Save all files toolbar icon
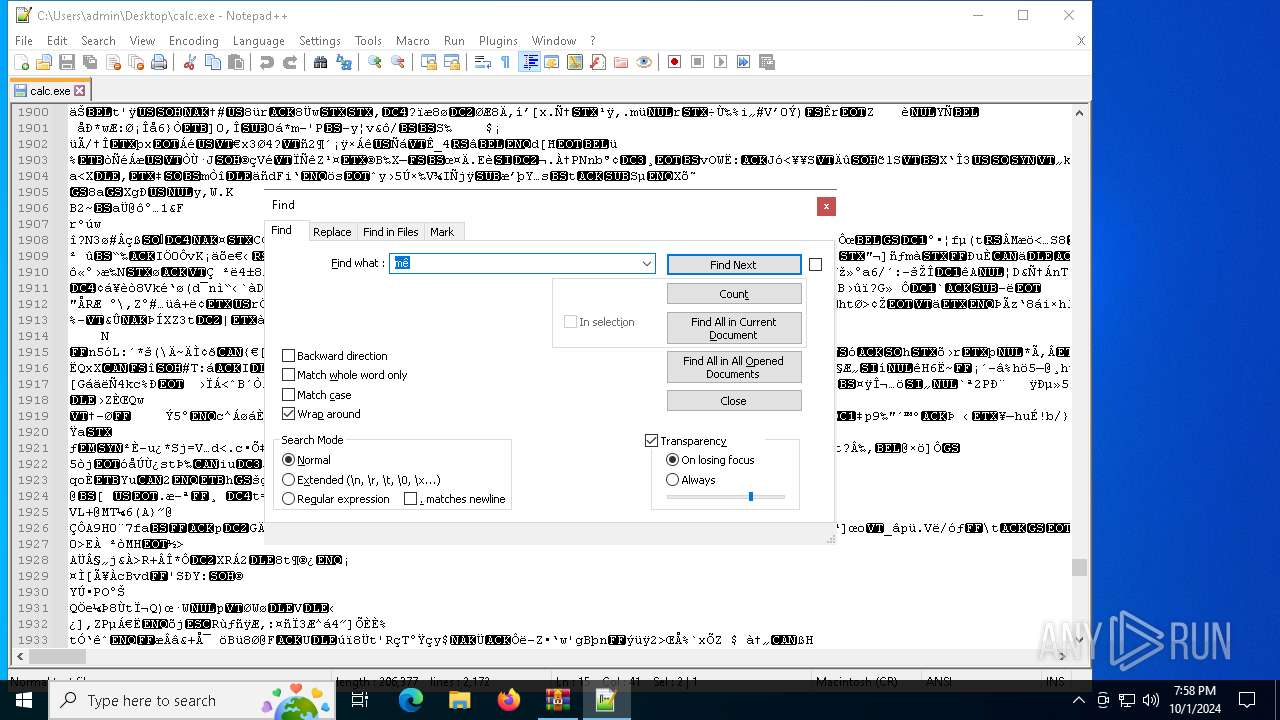 coord(90,62)
